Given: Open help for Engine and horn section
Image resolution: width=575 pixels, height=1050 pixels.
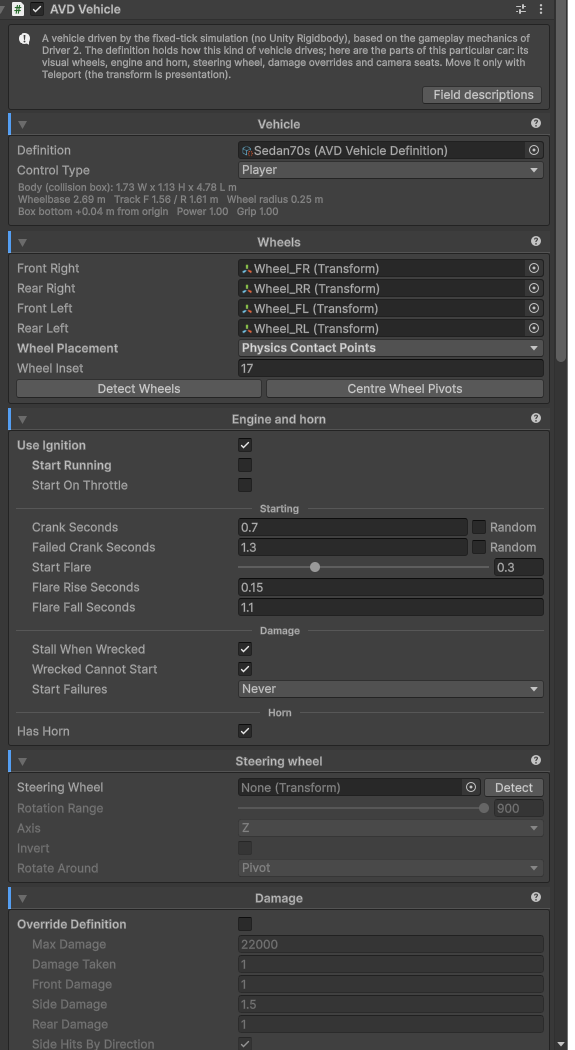Looking at the screenshot, I should 536,418.
